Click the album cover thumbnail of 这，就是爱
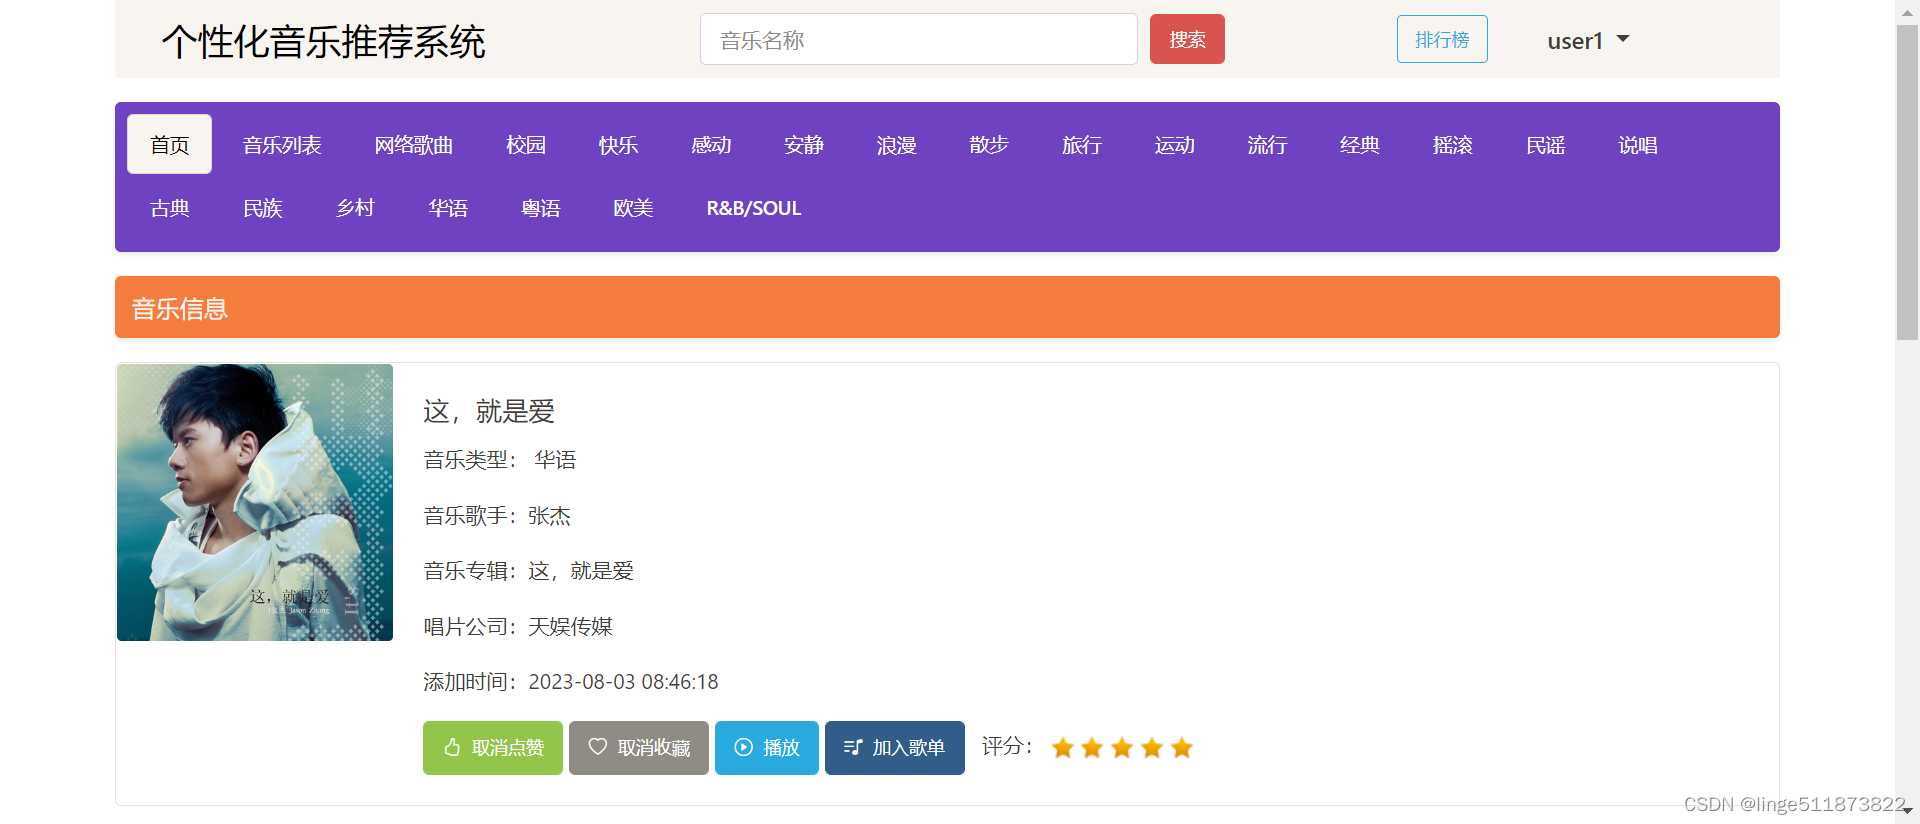Screen dimensions: 1920x824 (x=255, y=502)
